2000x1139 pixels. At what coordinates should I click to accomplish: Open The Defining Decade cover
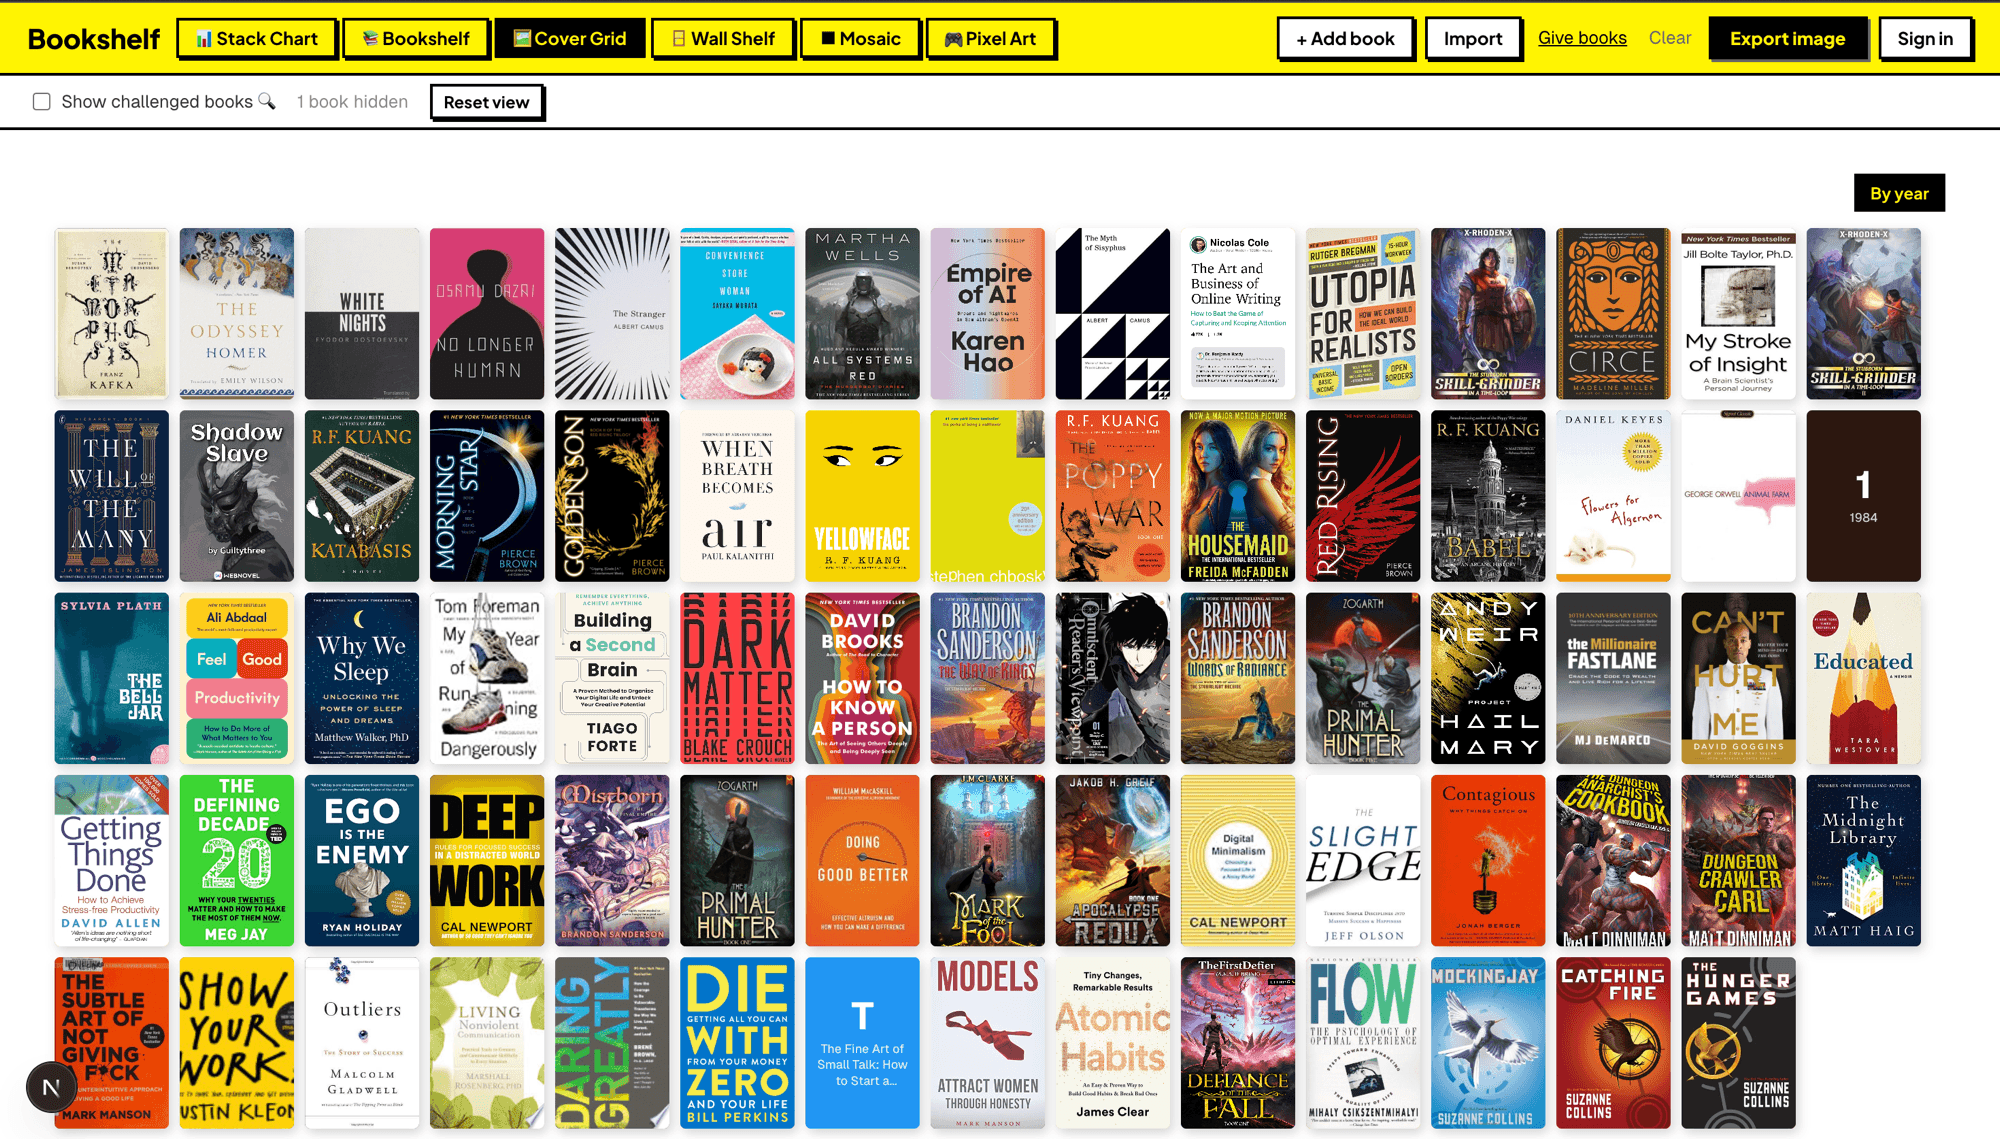(x=237, y=861)
